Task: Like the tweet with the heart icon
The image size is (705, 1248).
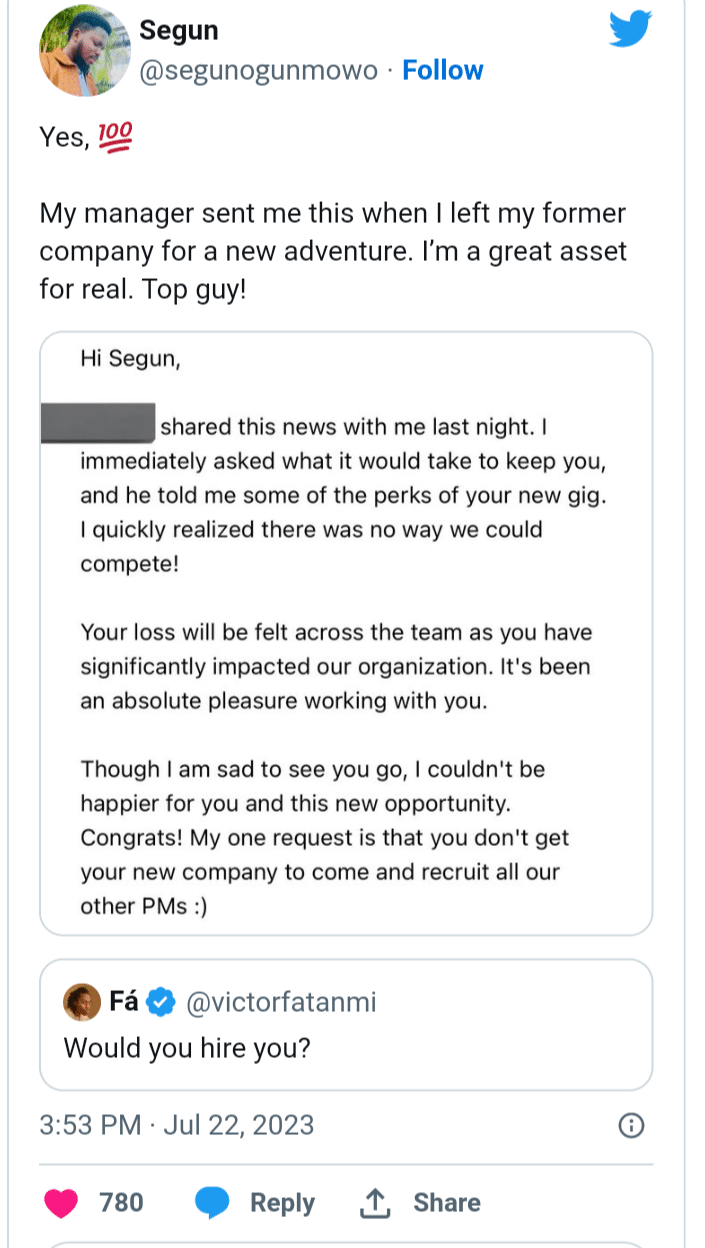Action: (x=62, y=1202)
